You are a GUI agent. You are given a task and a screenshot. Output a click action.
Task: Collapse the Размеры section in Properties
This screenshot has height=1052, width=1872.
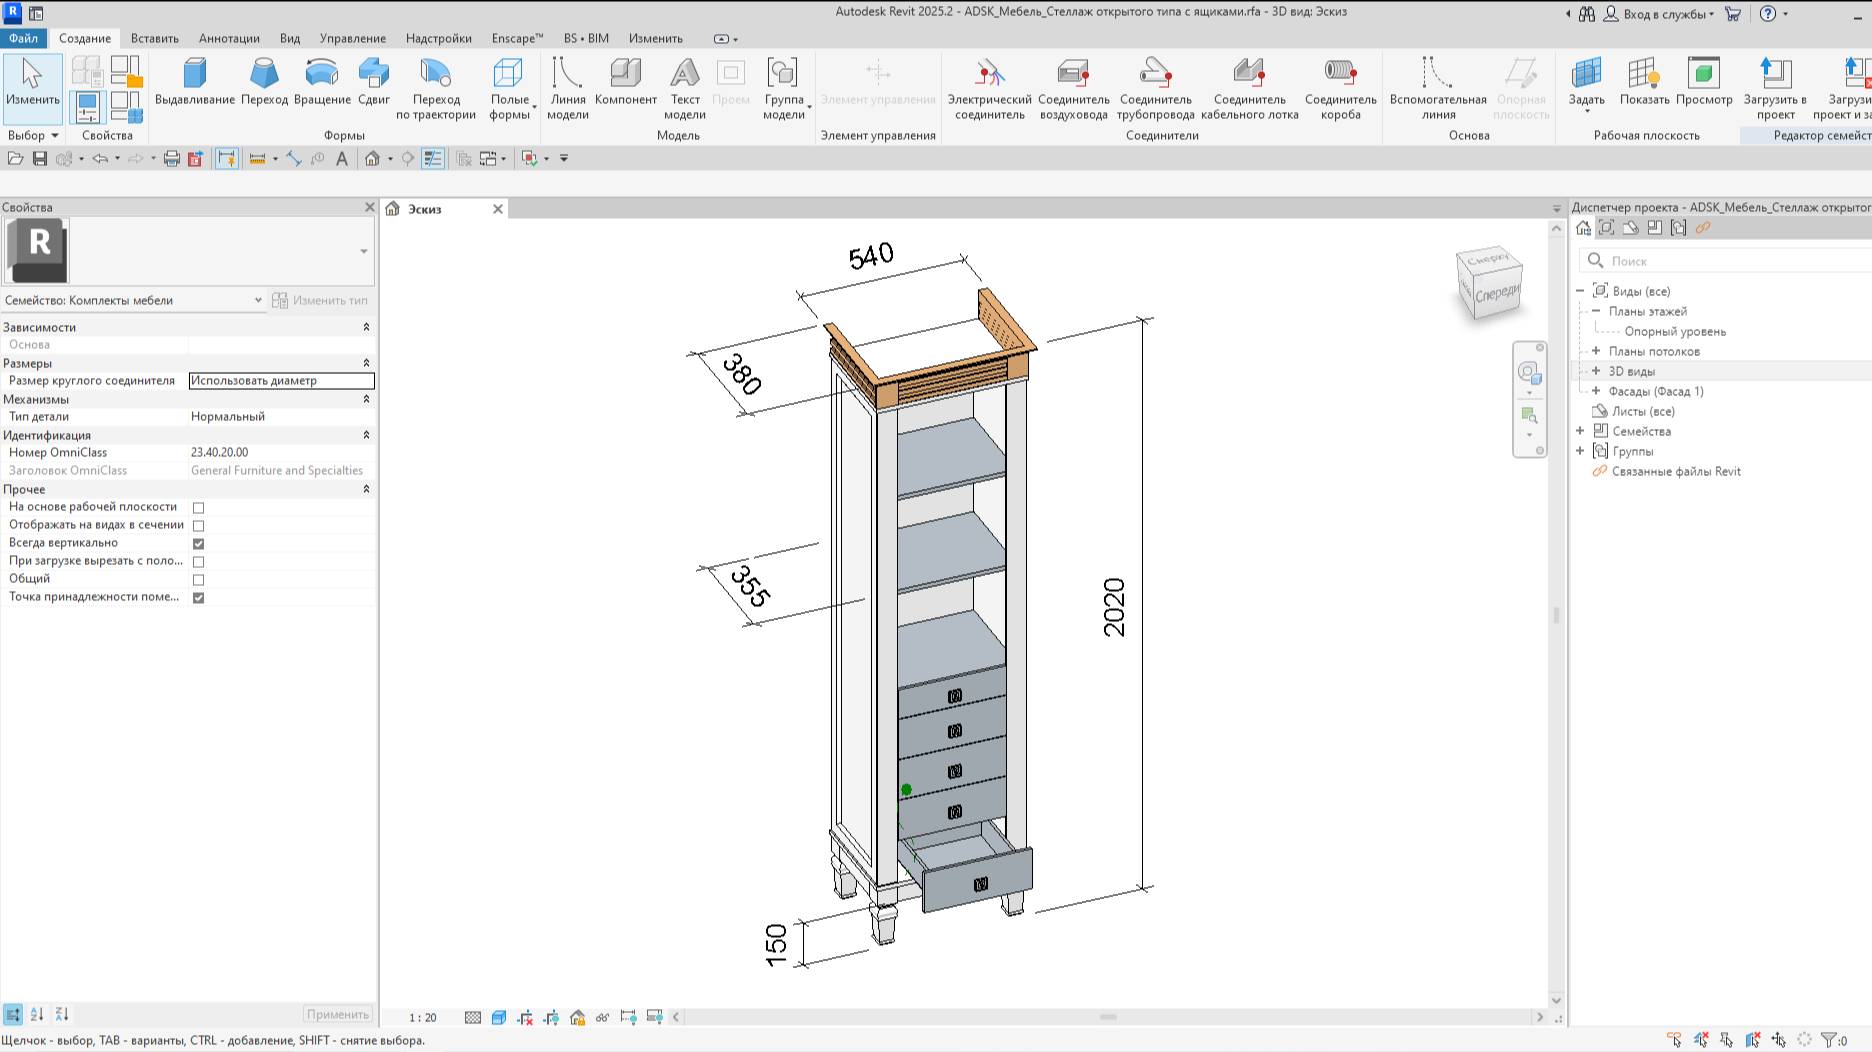(x=366, y=363)
